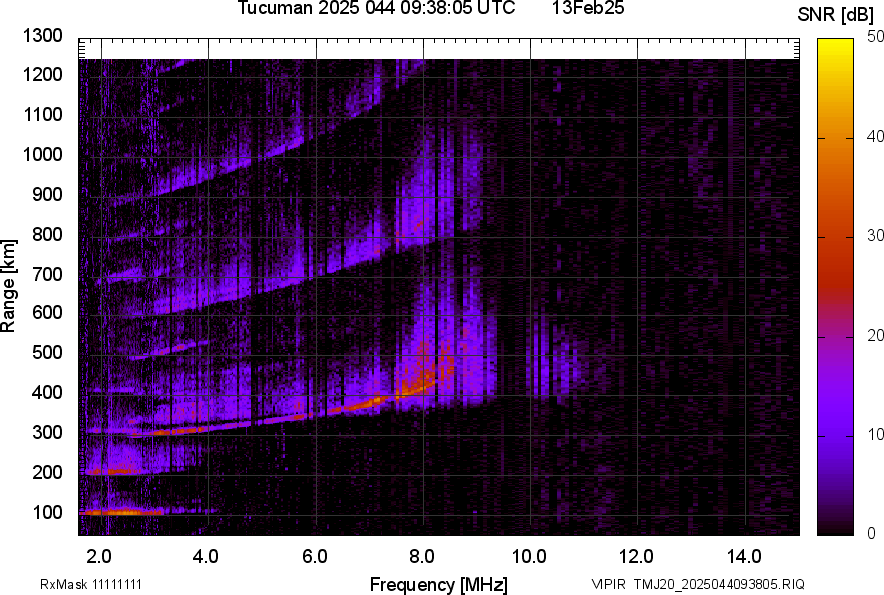The height and width of the screenshot is (595, 884).
Task: Click the 100 tick on the range axis
Action: 48,512
